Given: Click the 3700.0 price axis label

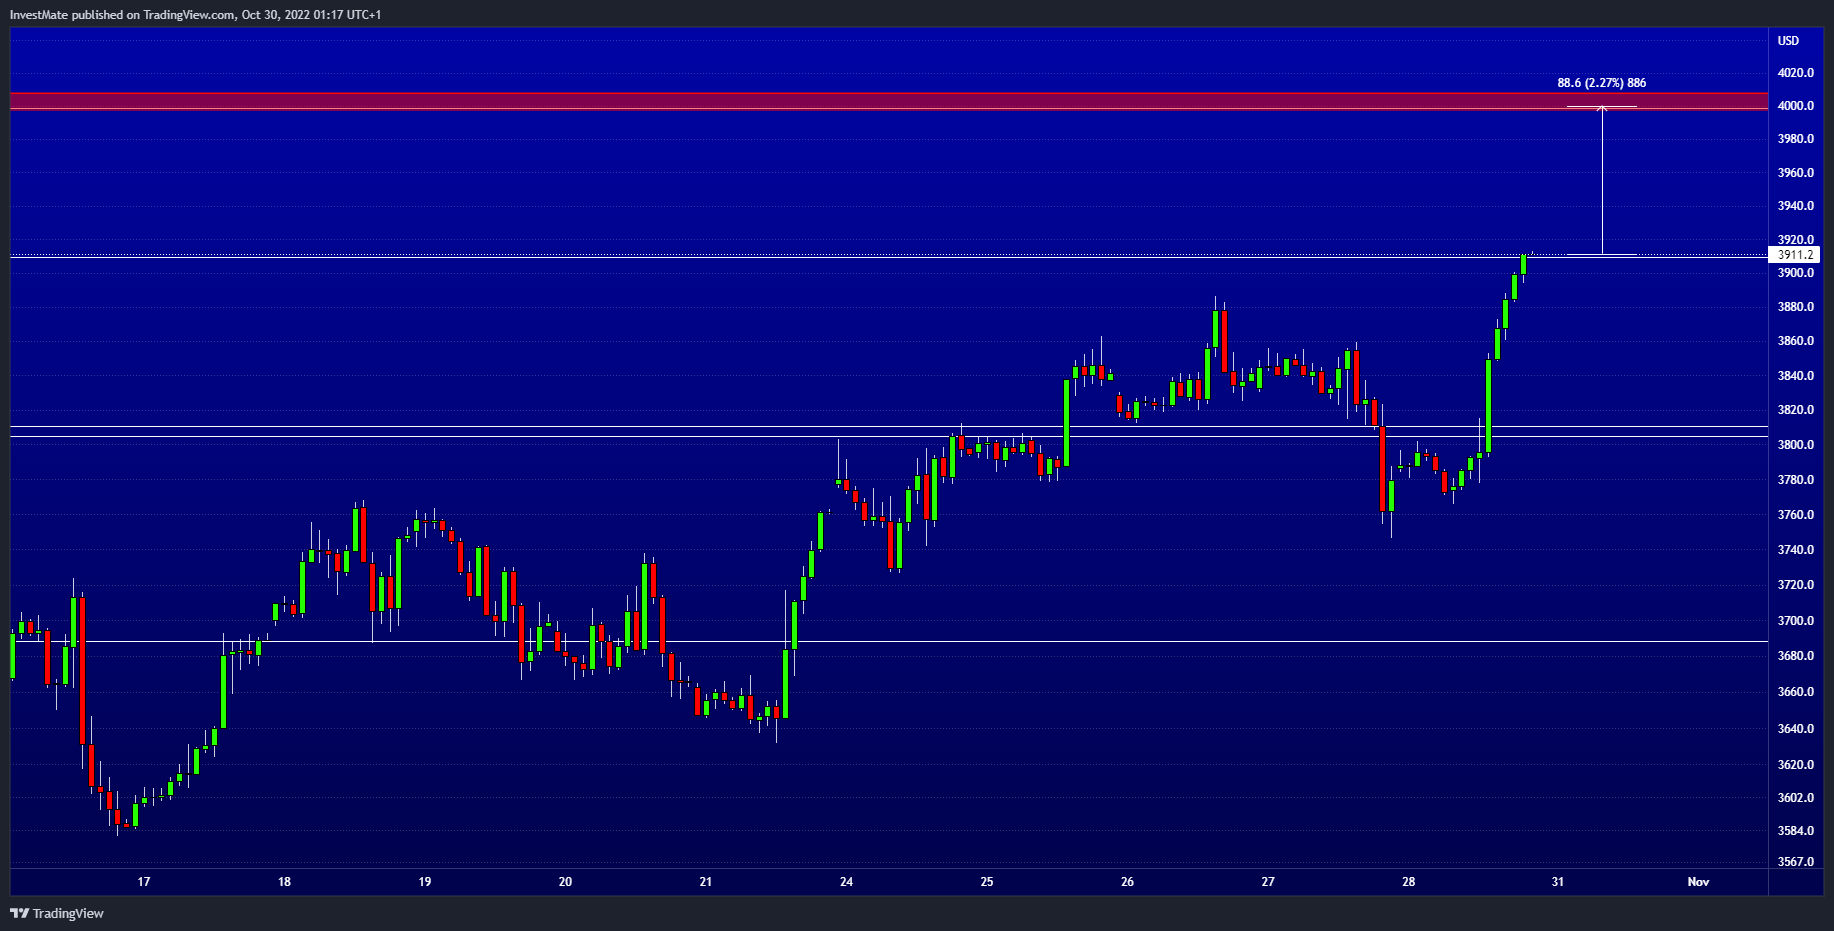Looking at the screenshot, I should (1796, 621).
